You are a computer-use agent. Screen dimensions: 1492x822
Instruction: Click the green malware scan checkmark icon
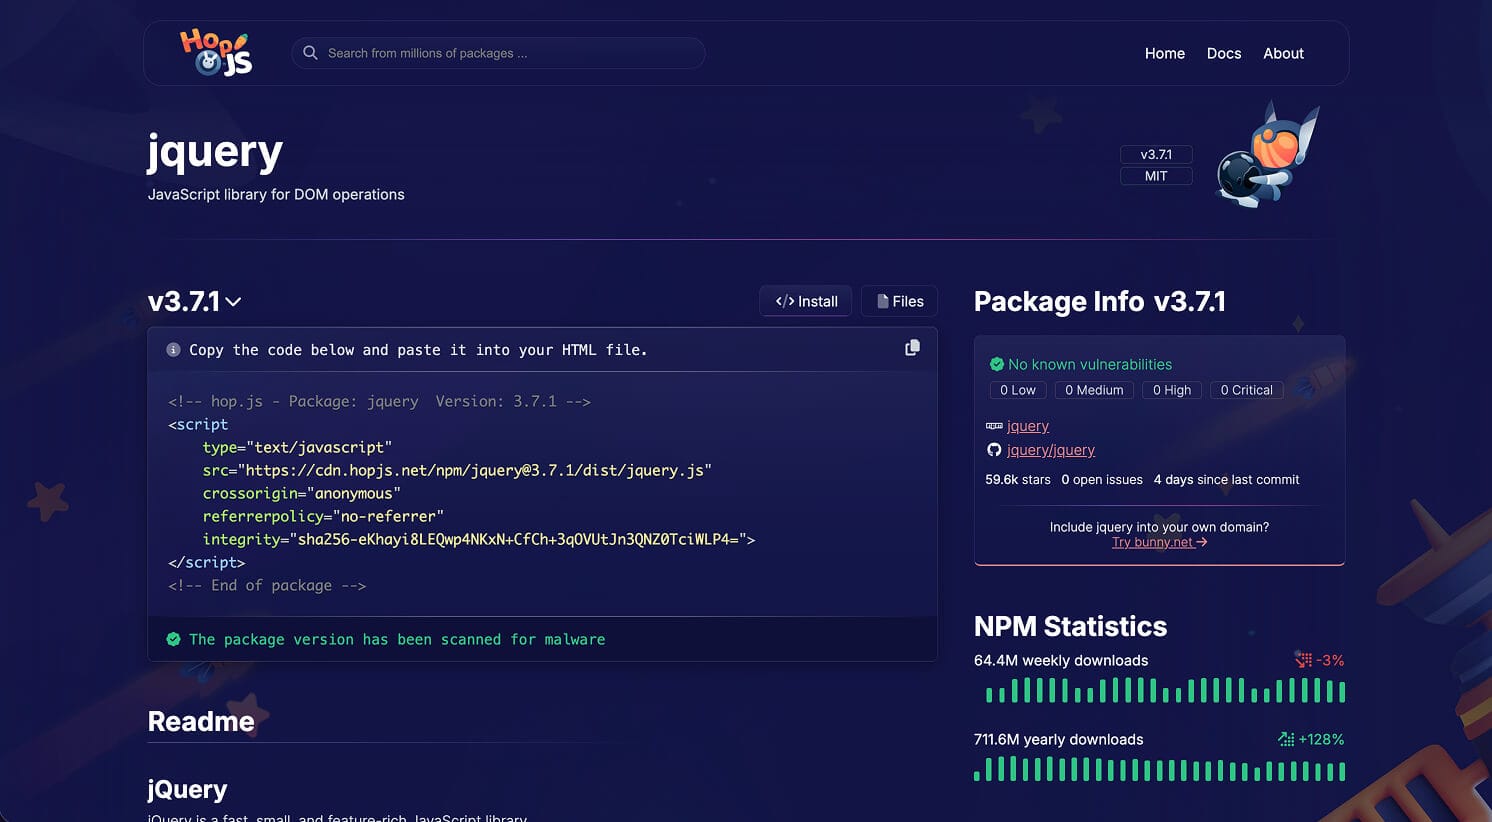[x=173, y=639]
